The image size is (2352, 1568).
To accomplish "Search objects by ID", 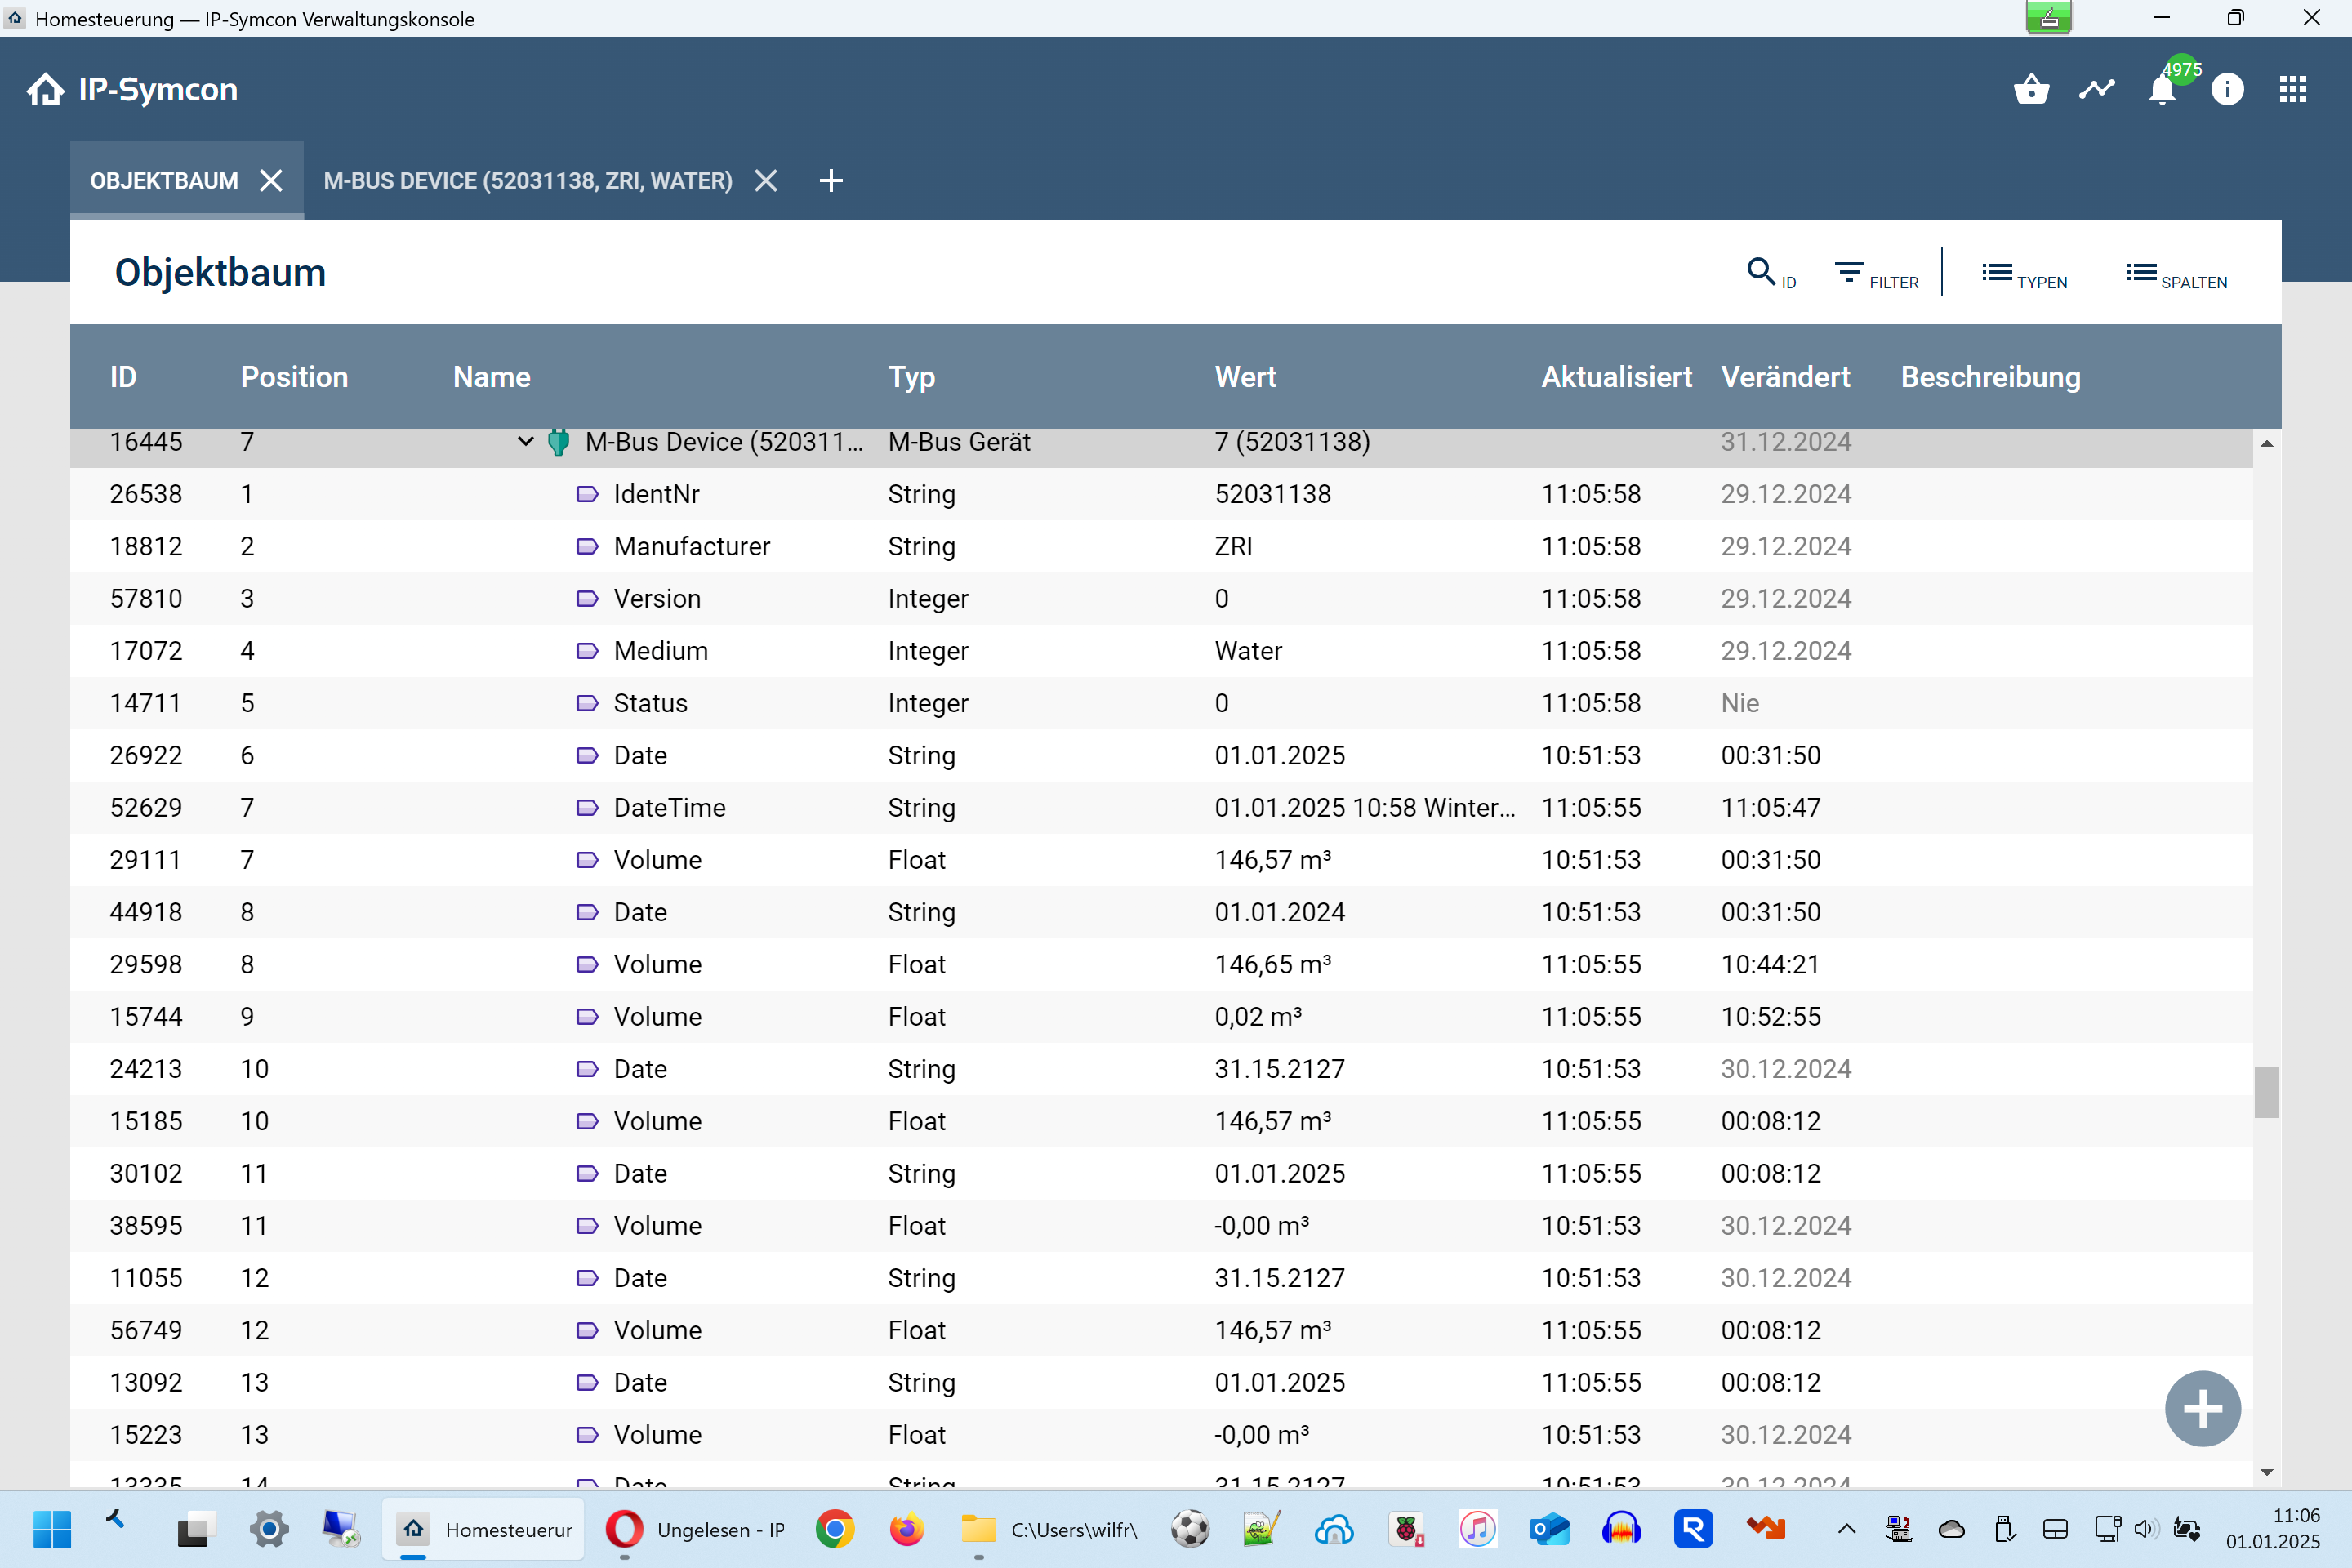I will pos(1771,273).
